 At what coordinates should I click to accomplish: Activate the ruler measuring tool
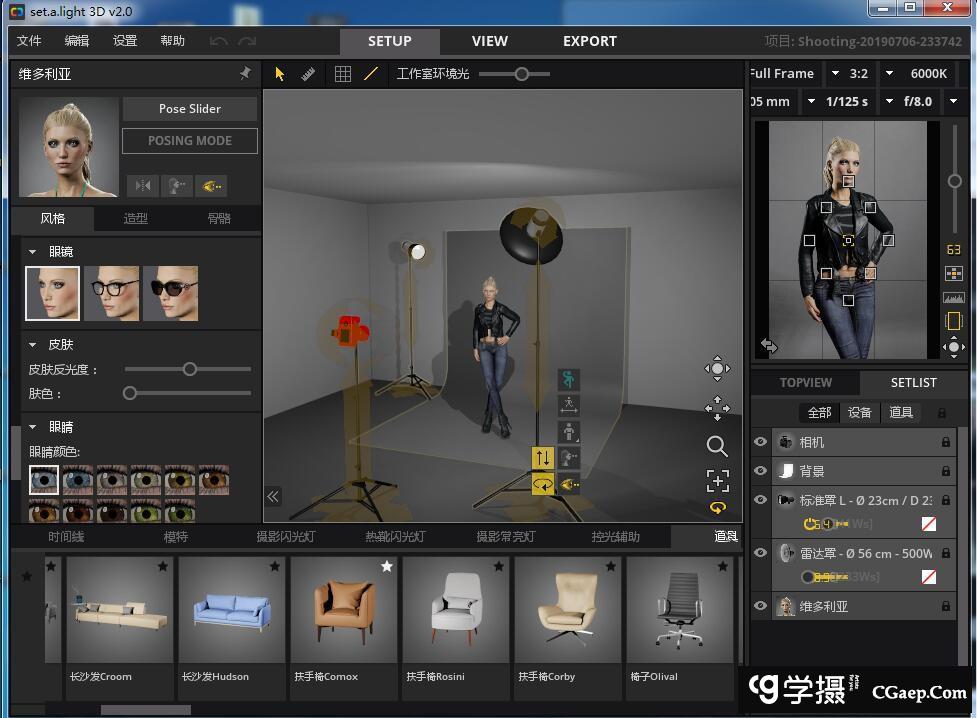308,74
